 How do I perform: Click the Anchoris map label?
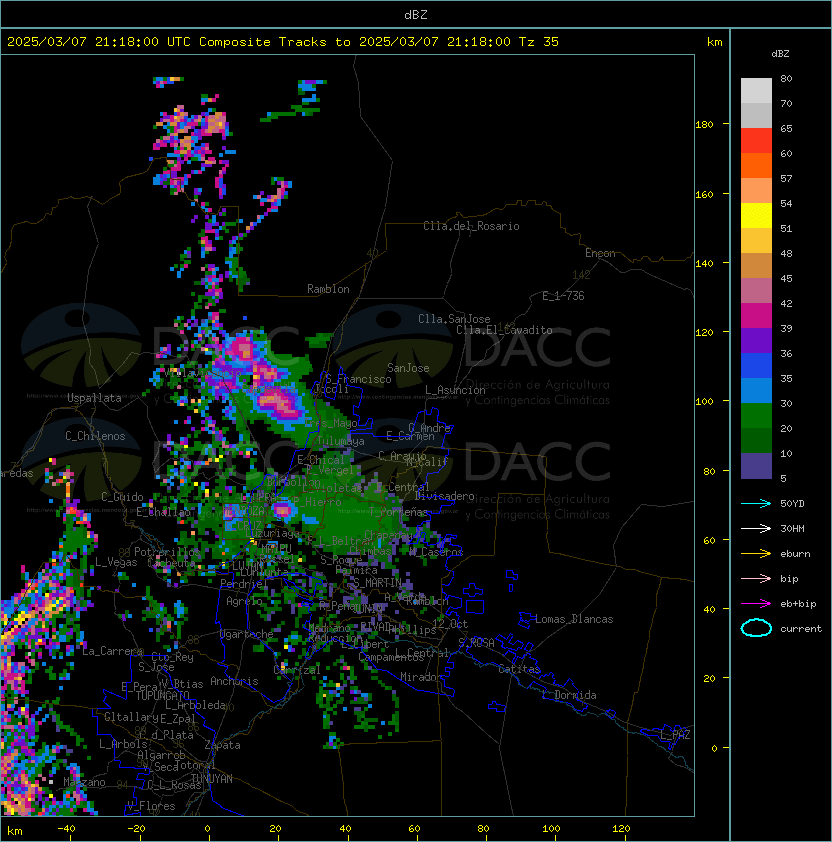(x=234, y=681)
